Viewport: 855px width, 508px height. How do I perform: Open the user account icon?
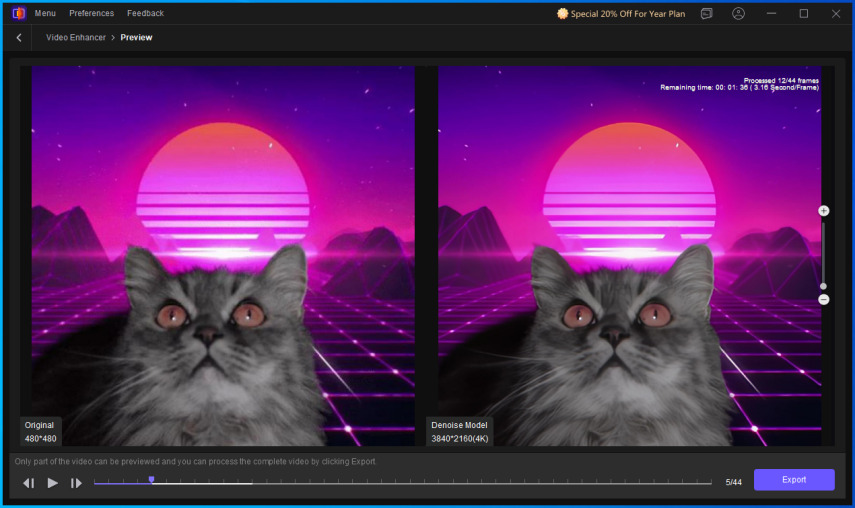tap(738, 14)
